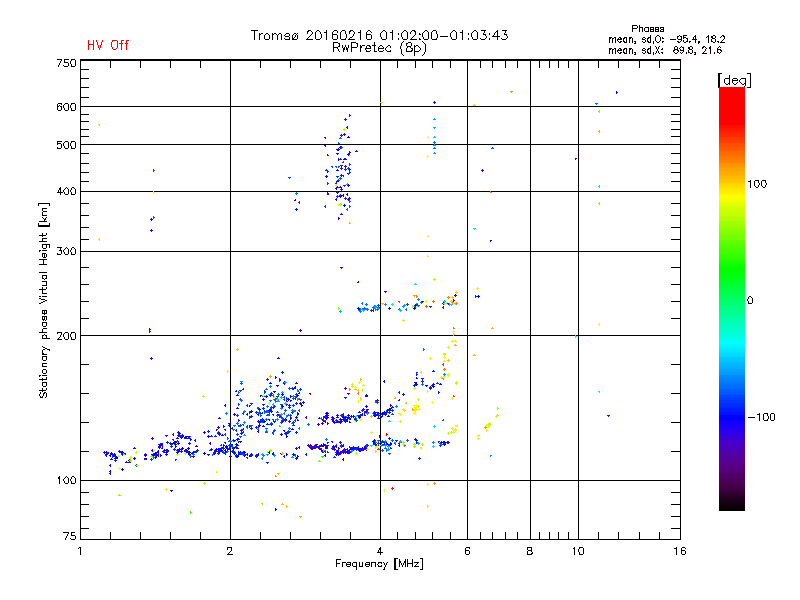The width and height of the screenshot is (800, 600).
Task: Select the mean, sd,X: 89.8, 21.6 line
Action: pyautogui.click(x=665, y=50)
